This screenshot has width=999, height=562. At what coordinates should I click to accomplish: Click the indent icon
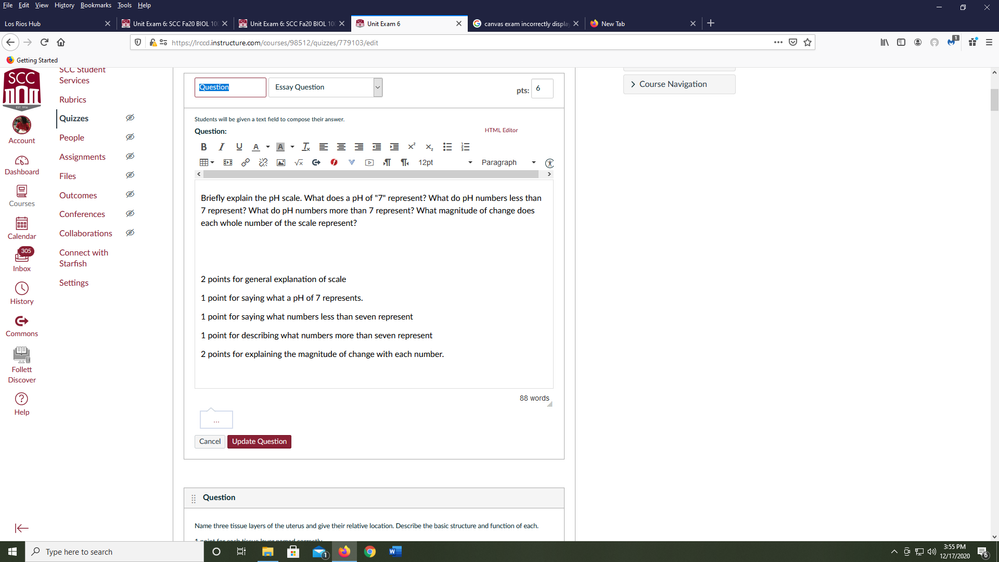pos(394,147)
